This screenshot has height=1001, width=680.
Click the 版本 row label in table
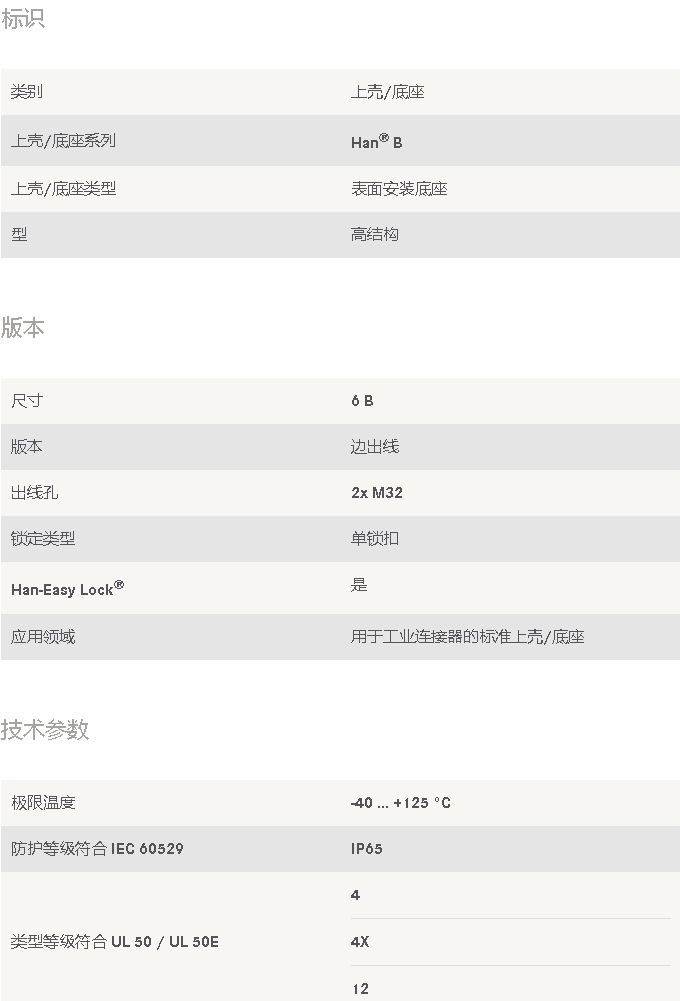tap(27, 447)
